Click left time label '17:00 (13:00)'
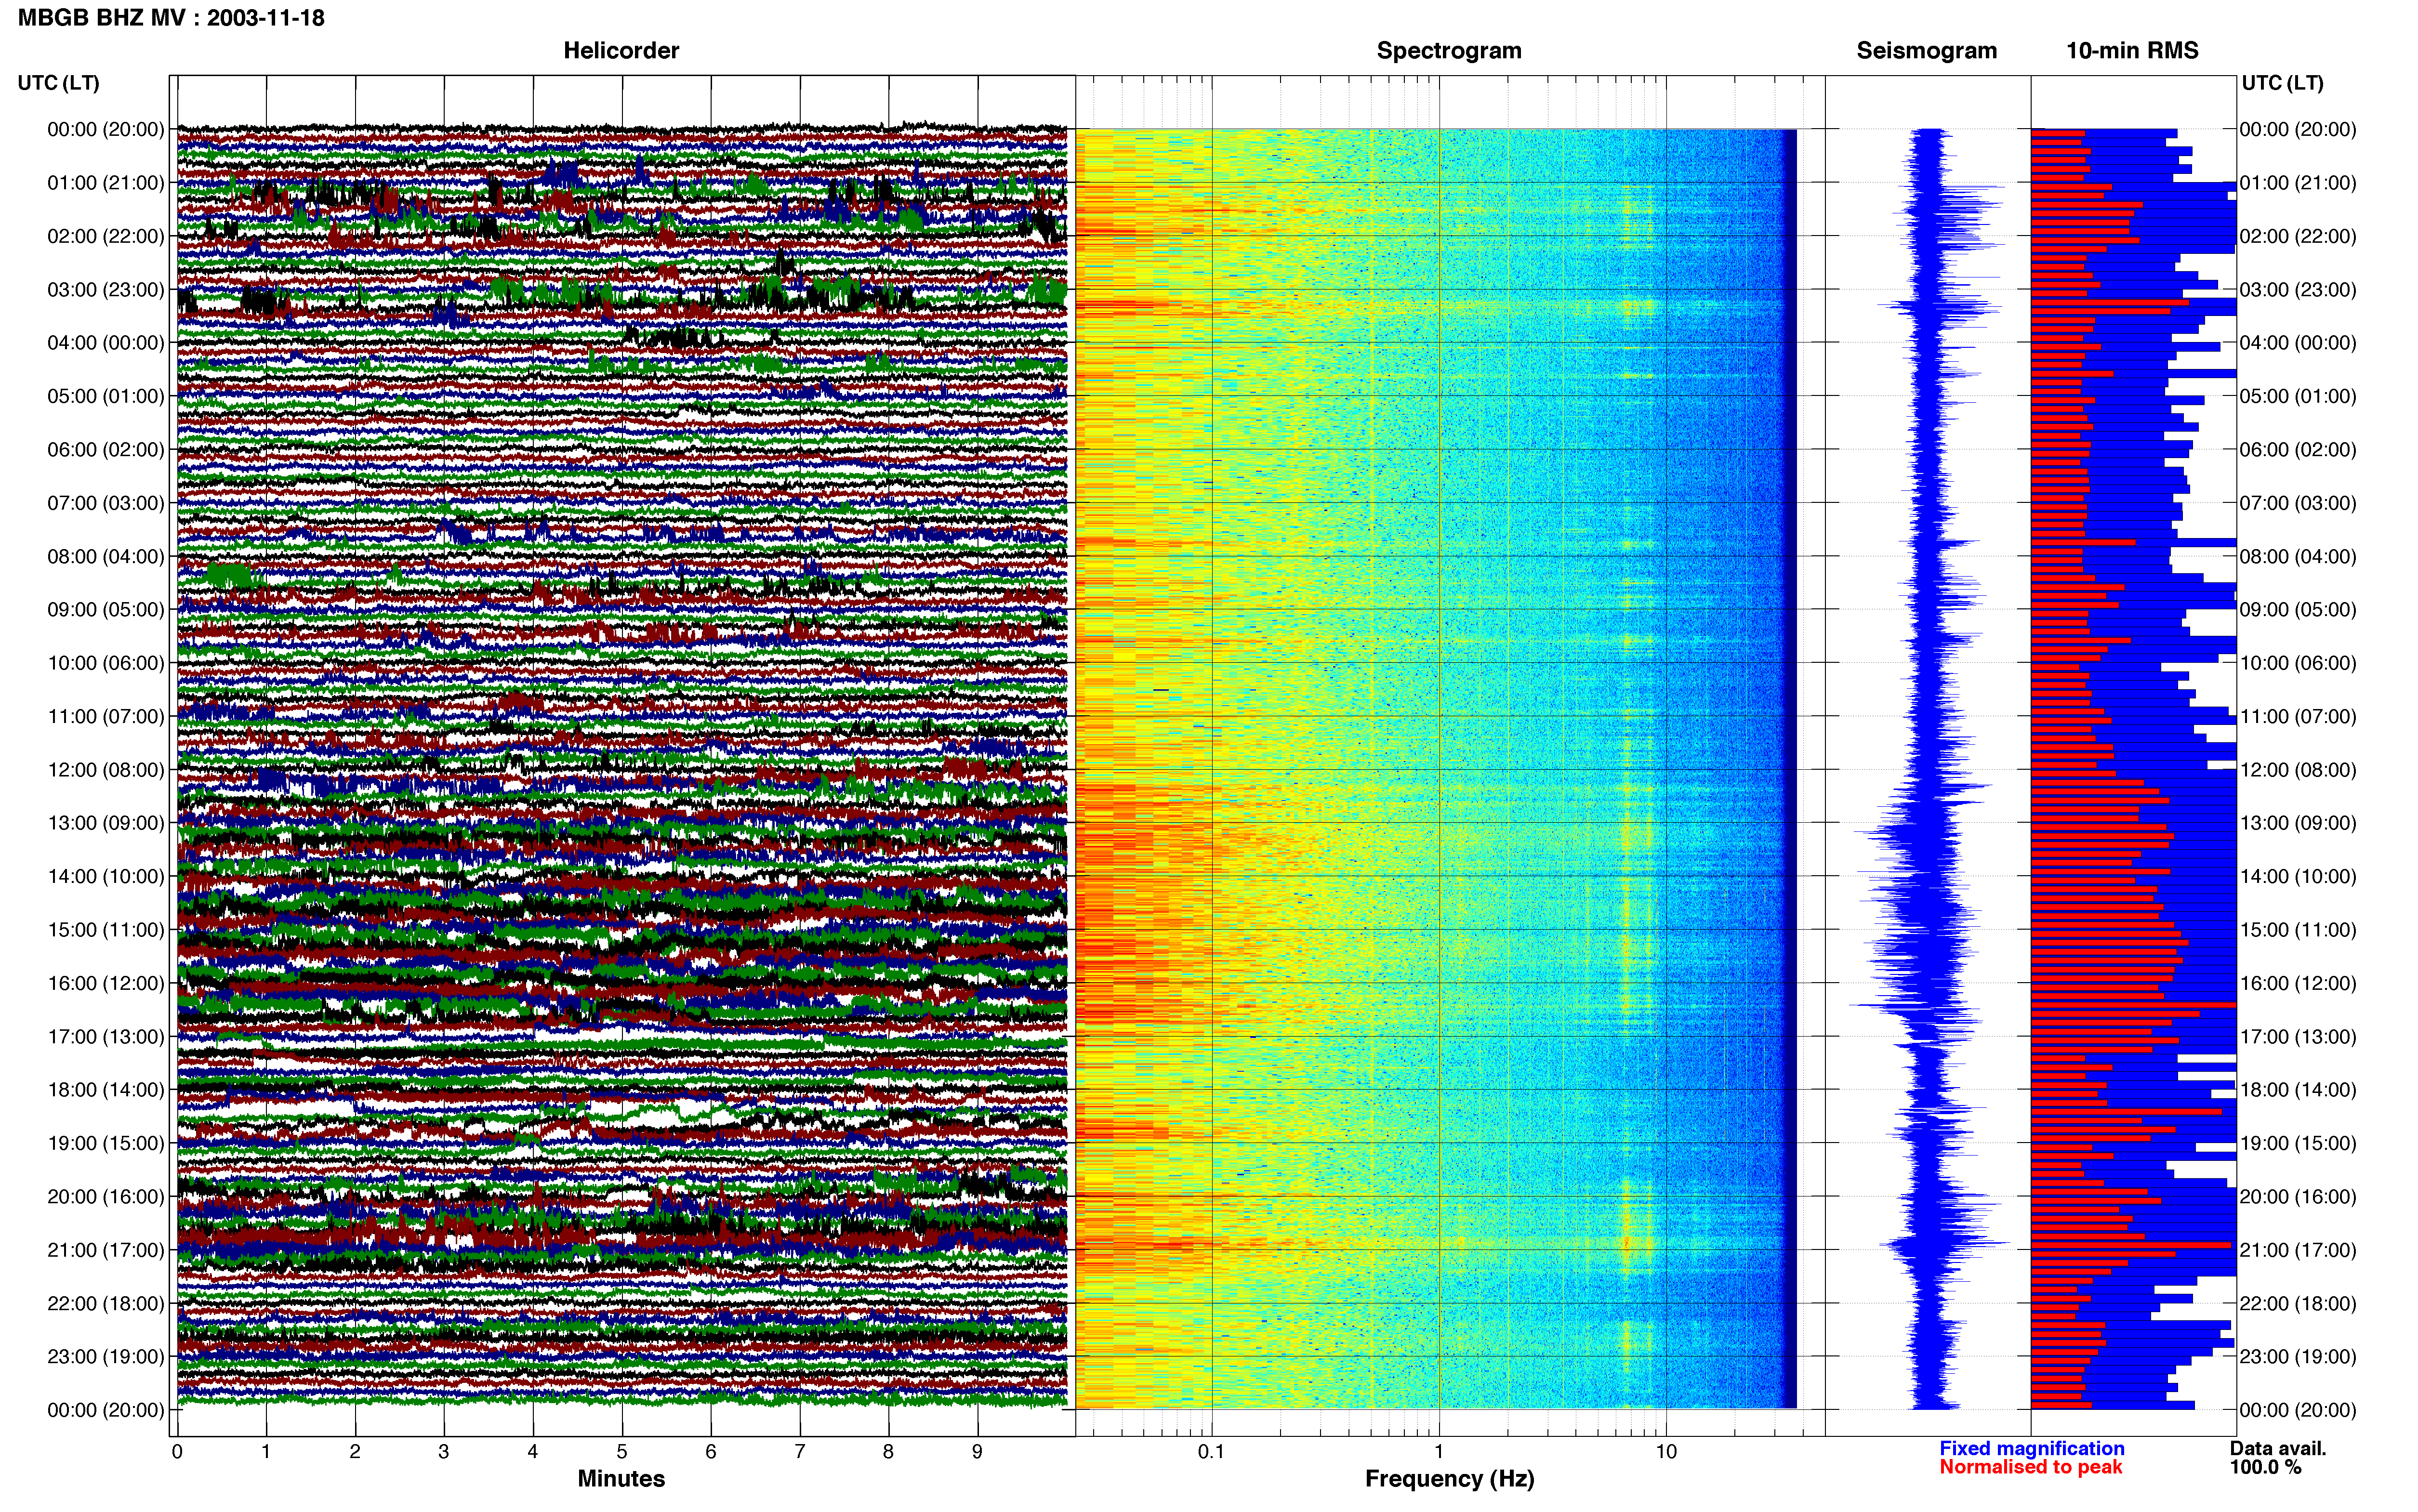Image resolution: width=2418 pixels, height=1512 pixels. coord(106,1037)
